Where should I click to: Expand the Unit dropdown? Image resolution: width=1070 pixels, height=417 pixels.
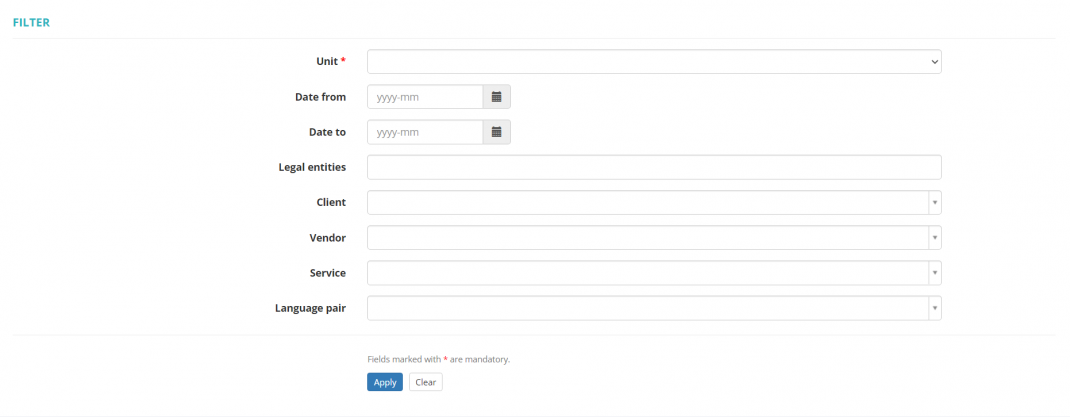[654, 62]
